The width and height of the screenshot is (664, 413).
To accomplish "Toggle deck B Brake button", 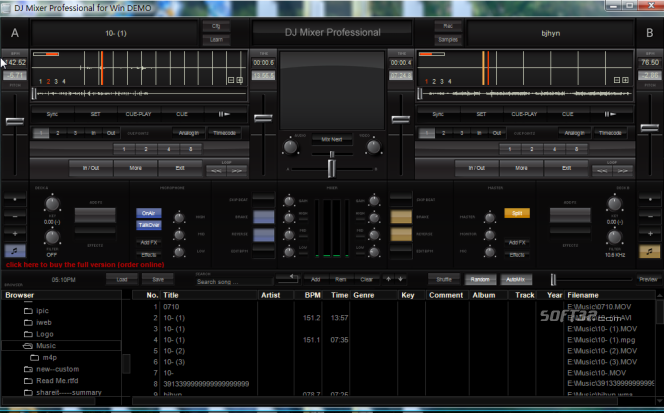I will coord(401,217).
